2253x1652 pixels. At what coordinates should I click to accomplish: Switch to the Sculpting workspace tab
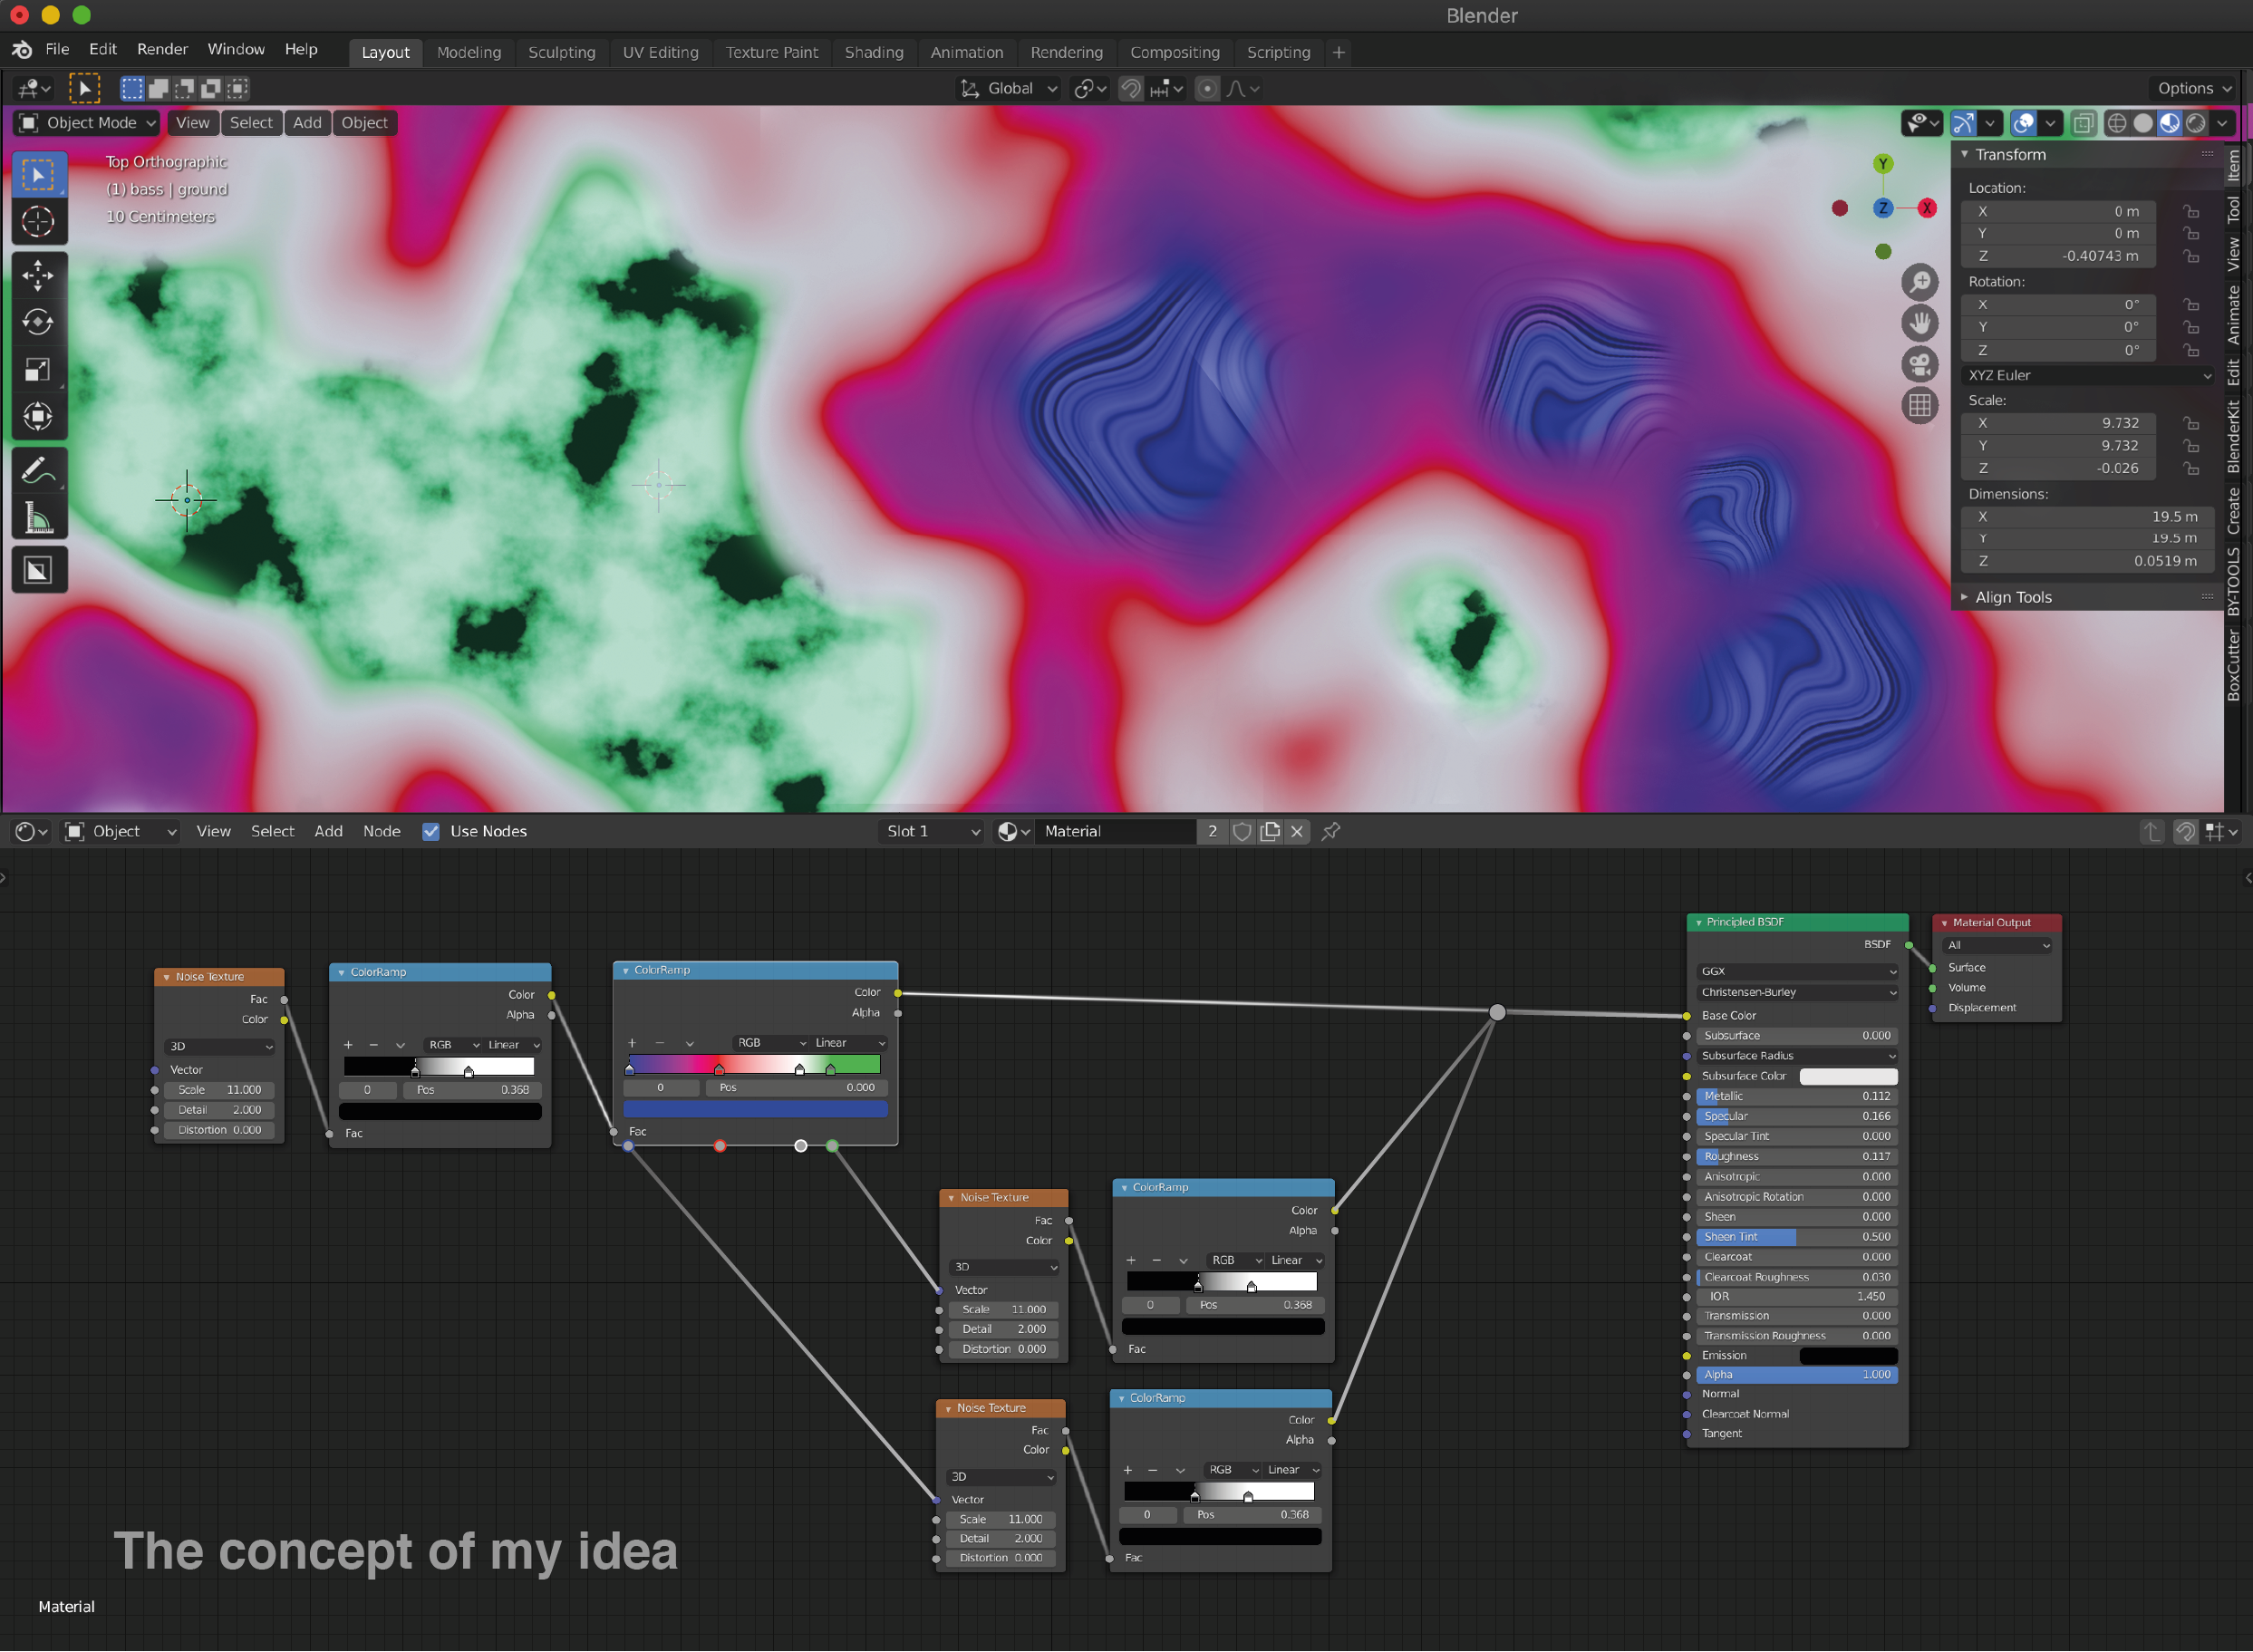coord(561,52)
